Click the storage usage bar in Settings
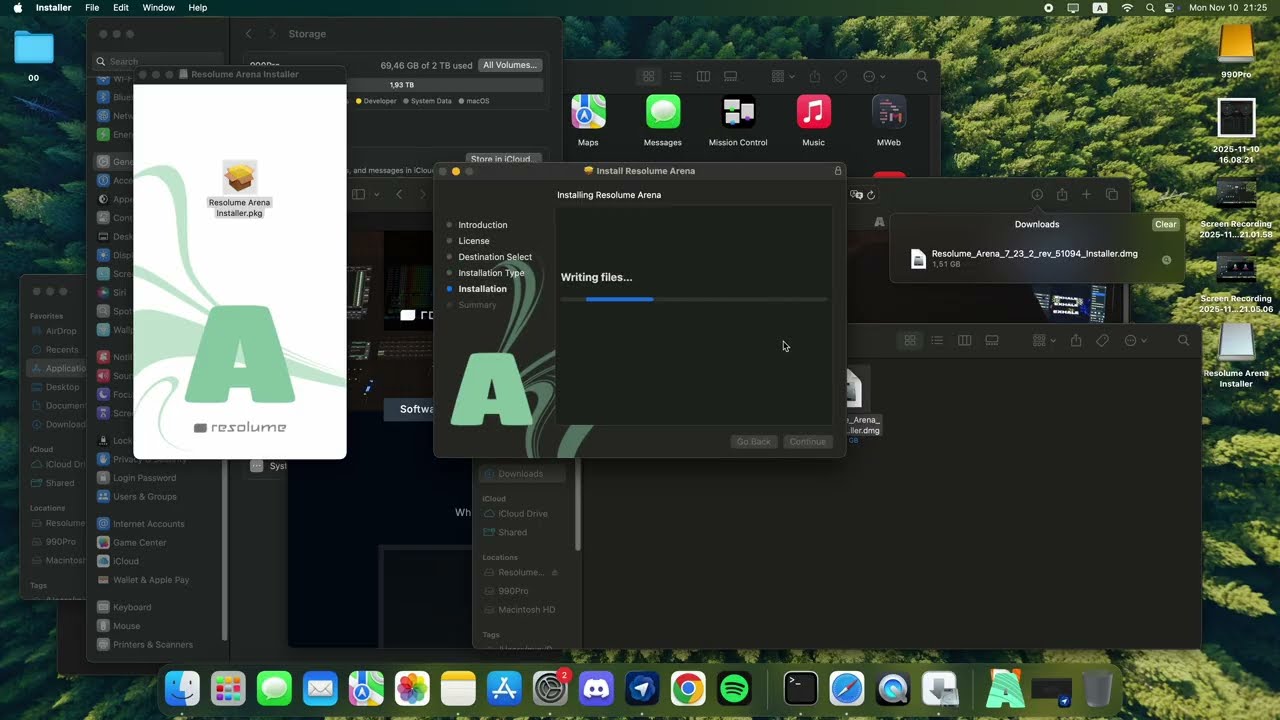Viewport: 1280px width, 720px height. pyautogui.click(x=401, y=85)
